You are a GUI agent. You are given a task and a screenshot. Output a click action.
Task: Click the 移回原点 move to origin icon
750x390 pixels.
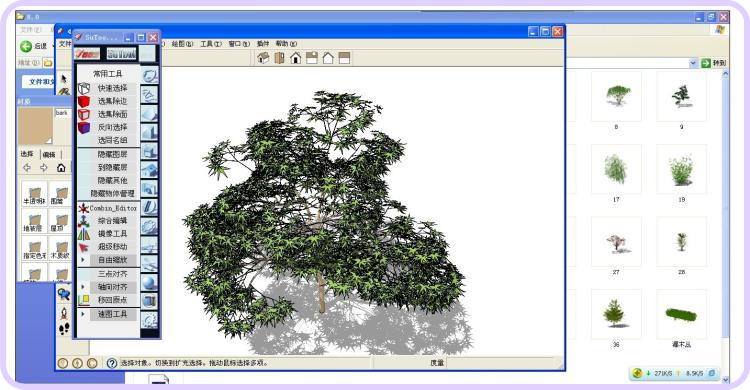pos(84,300)
